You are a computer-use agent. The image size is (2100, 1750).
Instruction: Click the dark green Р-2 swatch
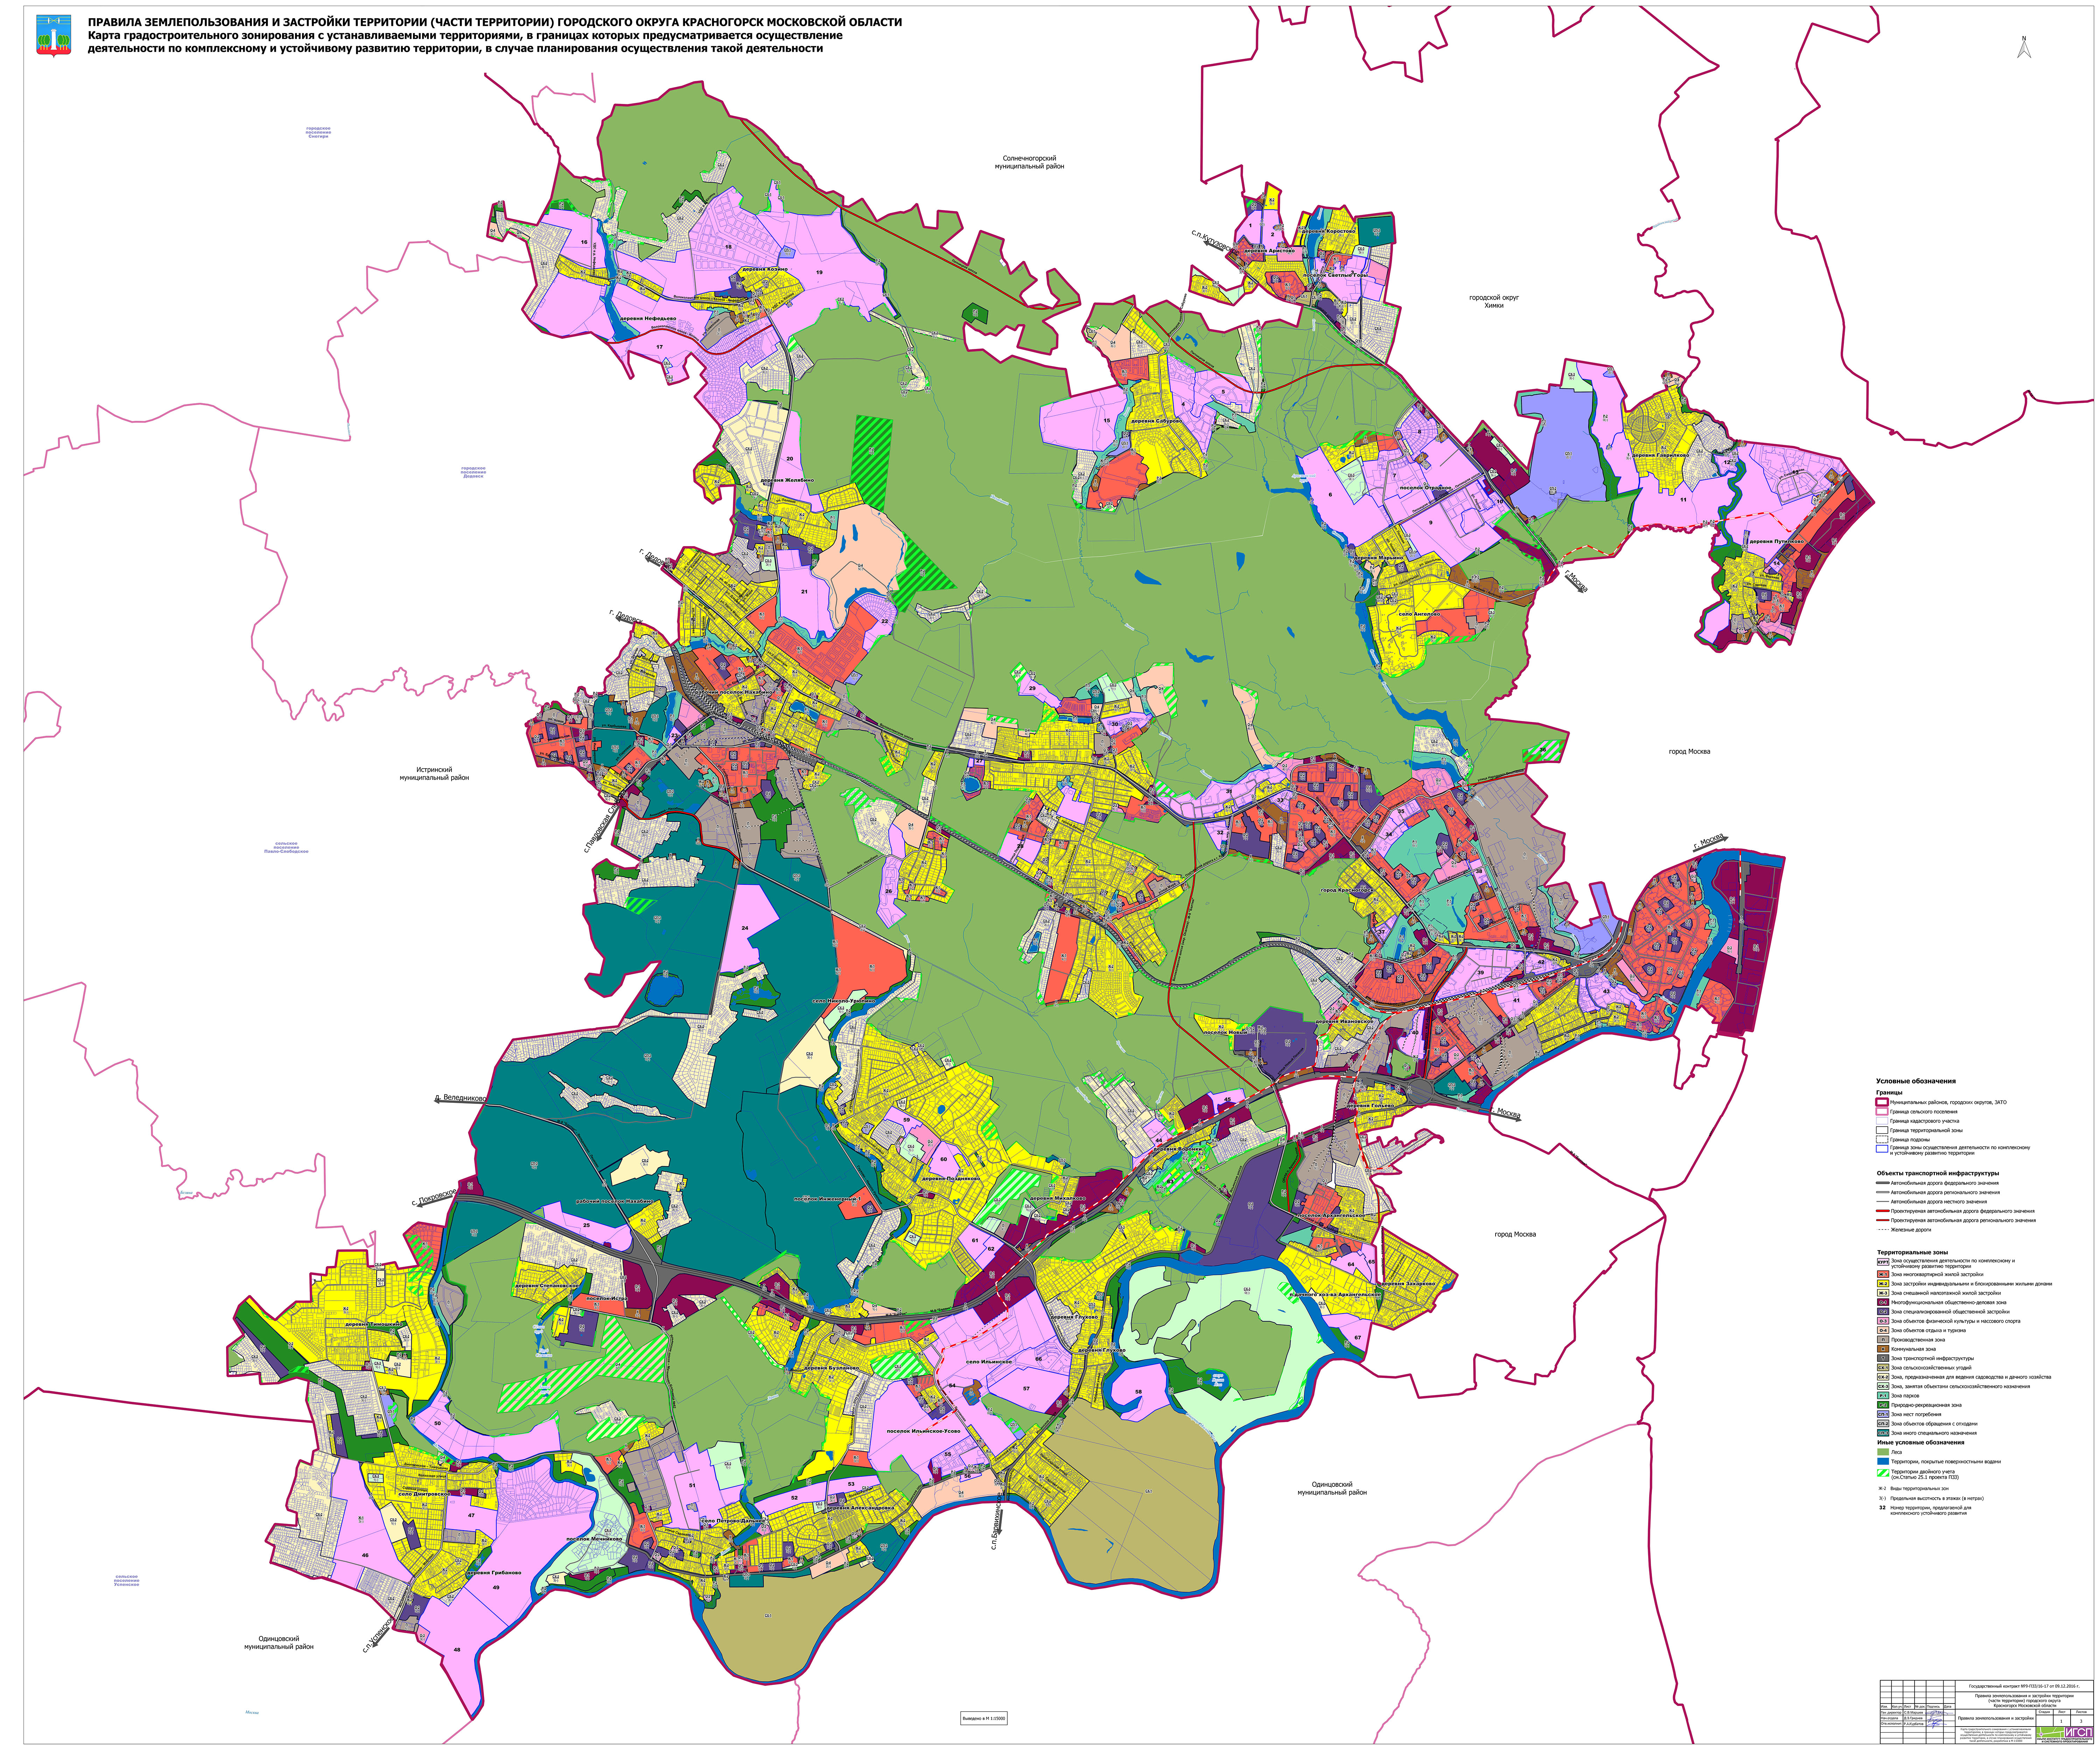pyautogui.click(x=1883, y=1405)
